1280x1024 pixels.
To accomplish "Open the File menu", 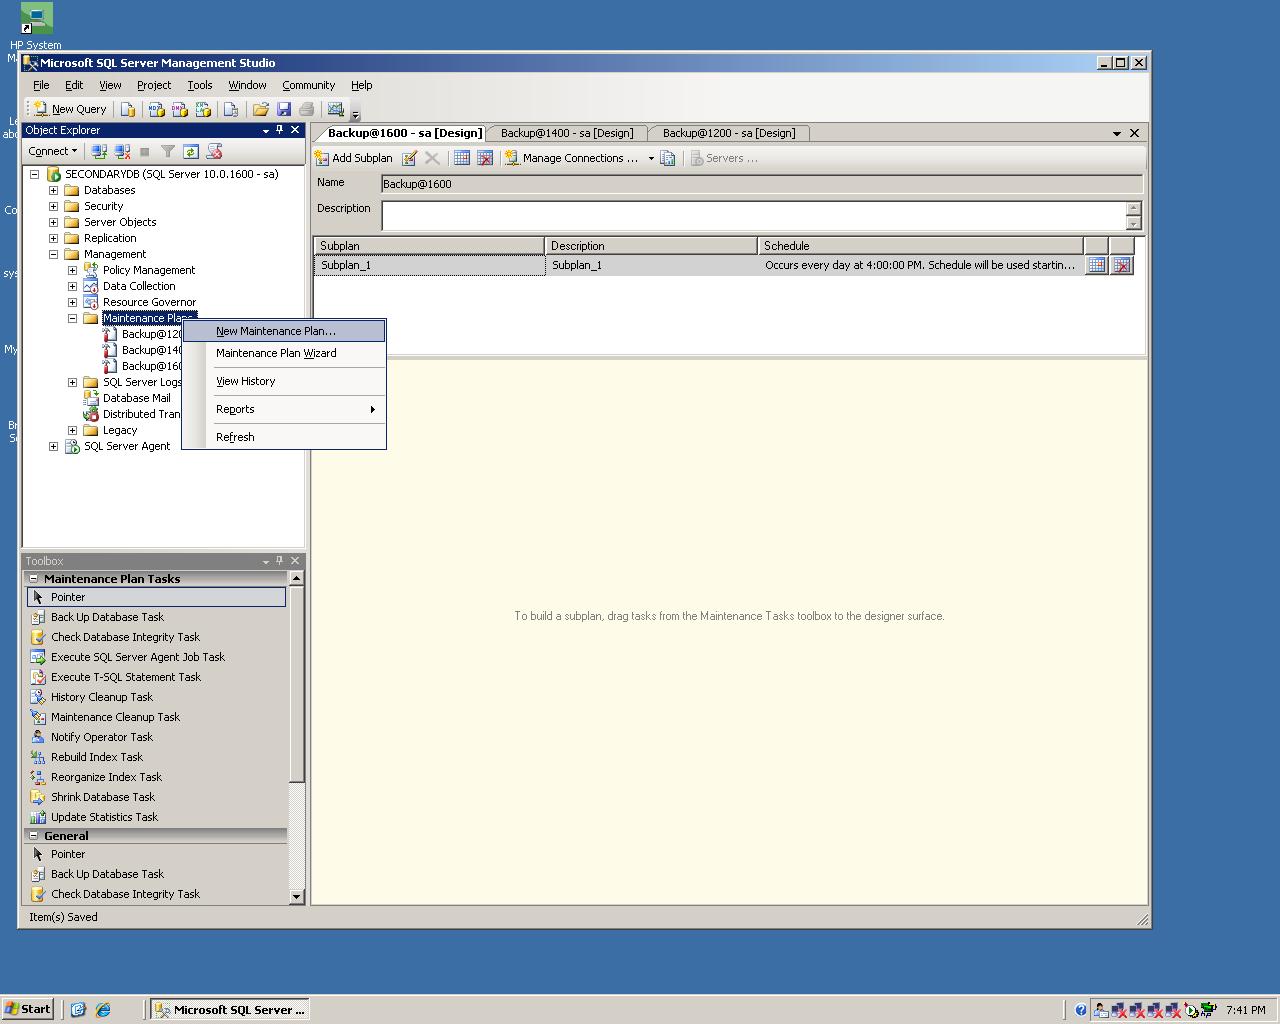I will coord(41,85).
